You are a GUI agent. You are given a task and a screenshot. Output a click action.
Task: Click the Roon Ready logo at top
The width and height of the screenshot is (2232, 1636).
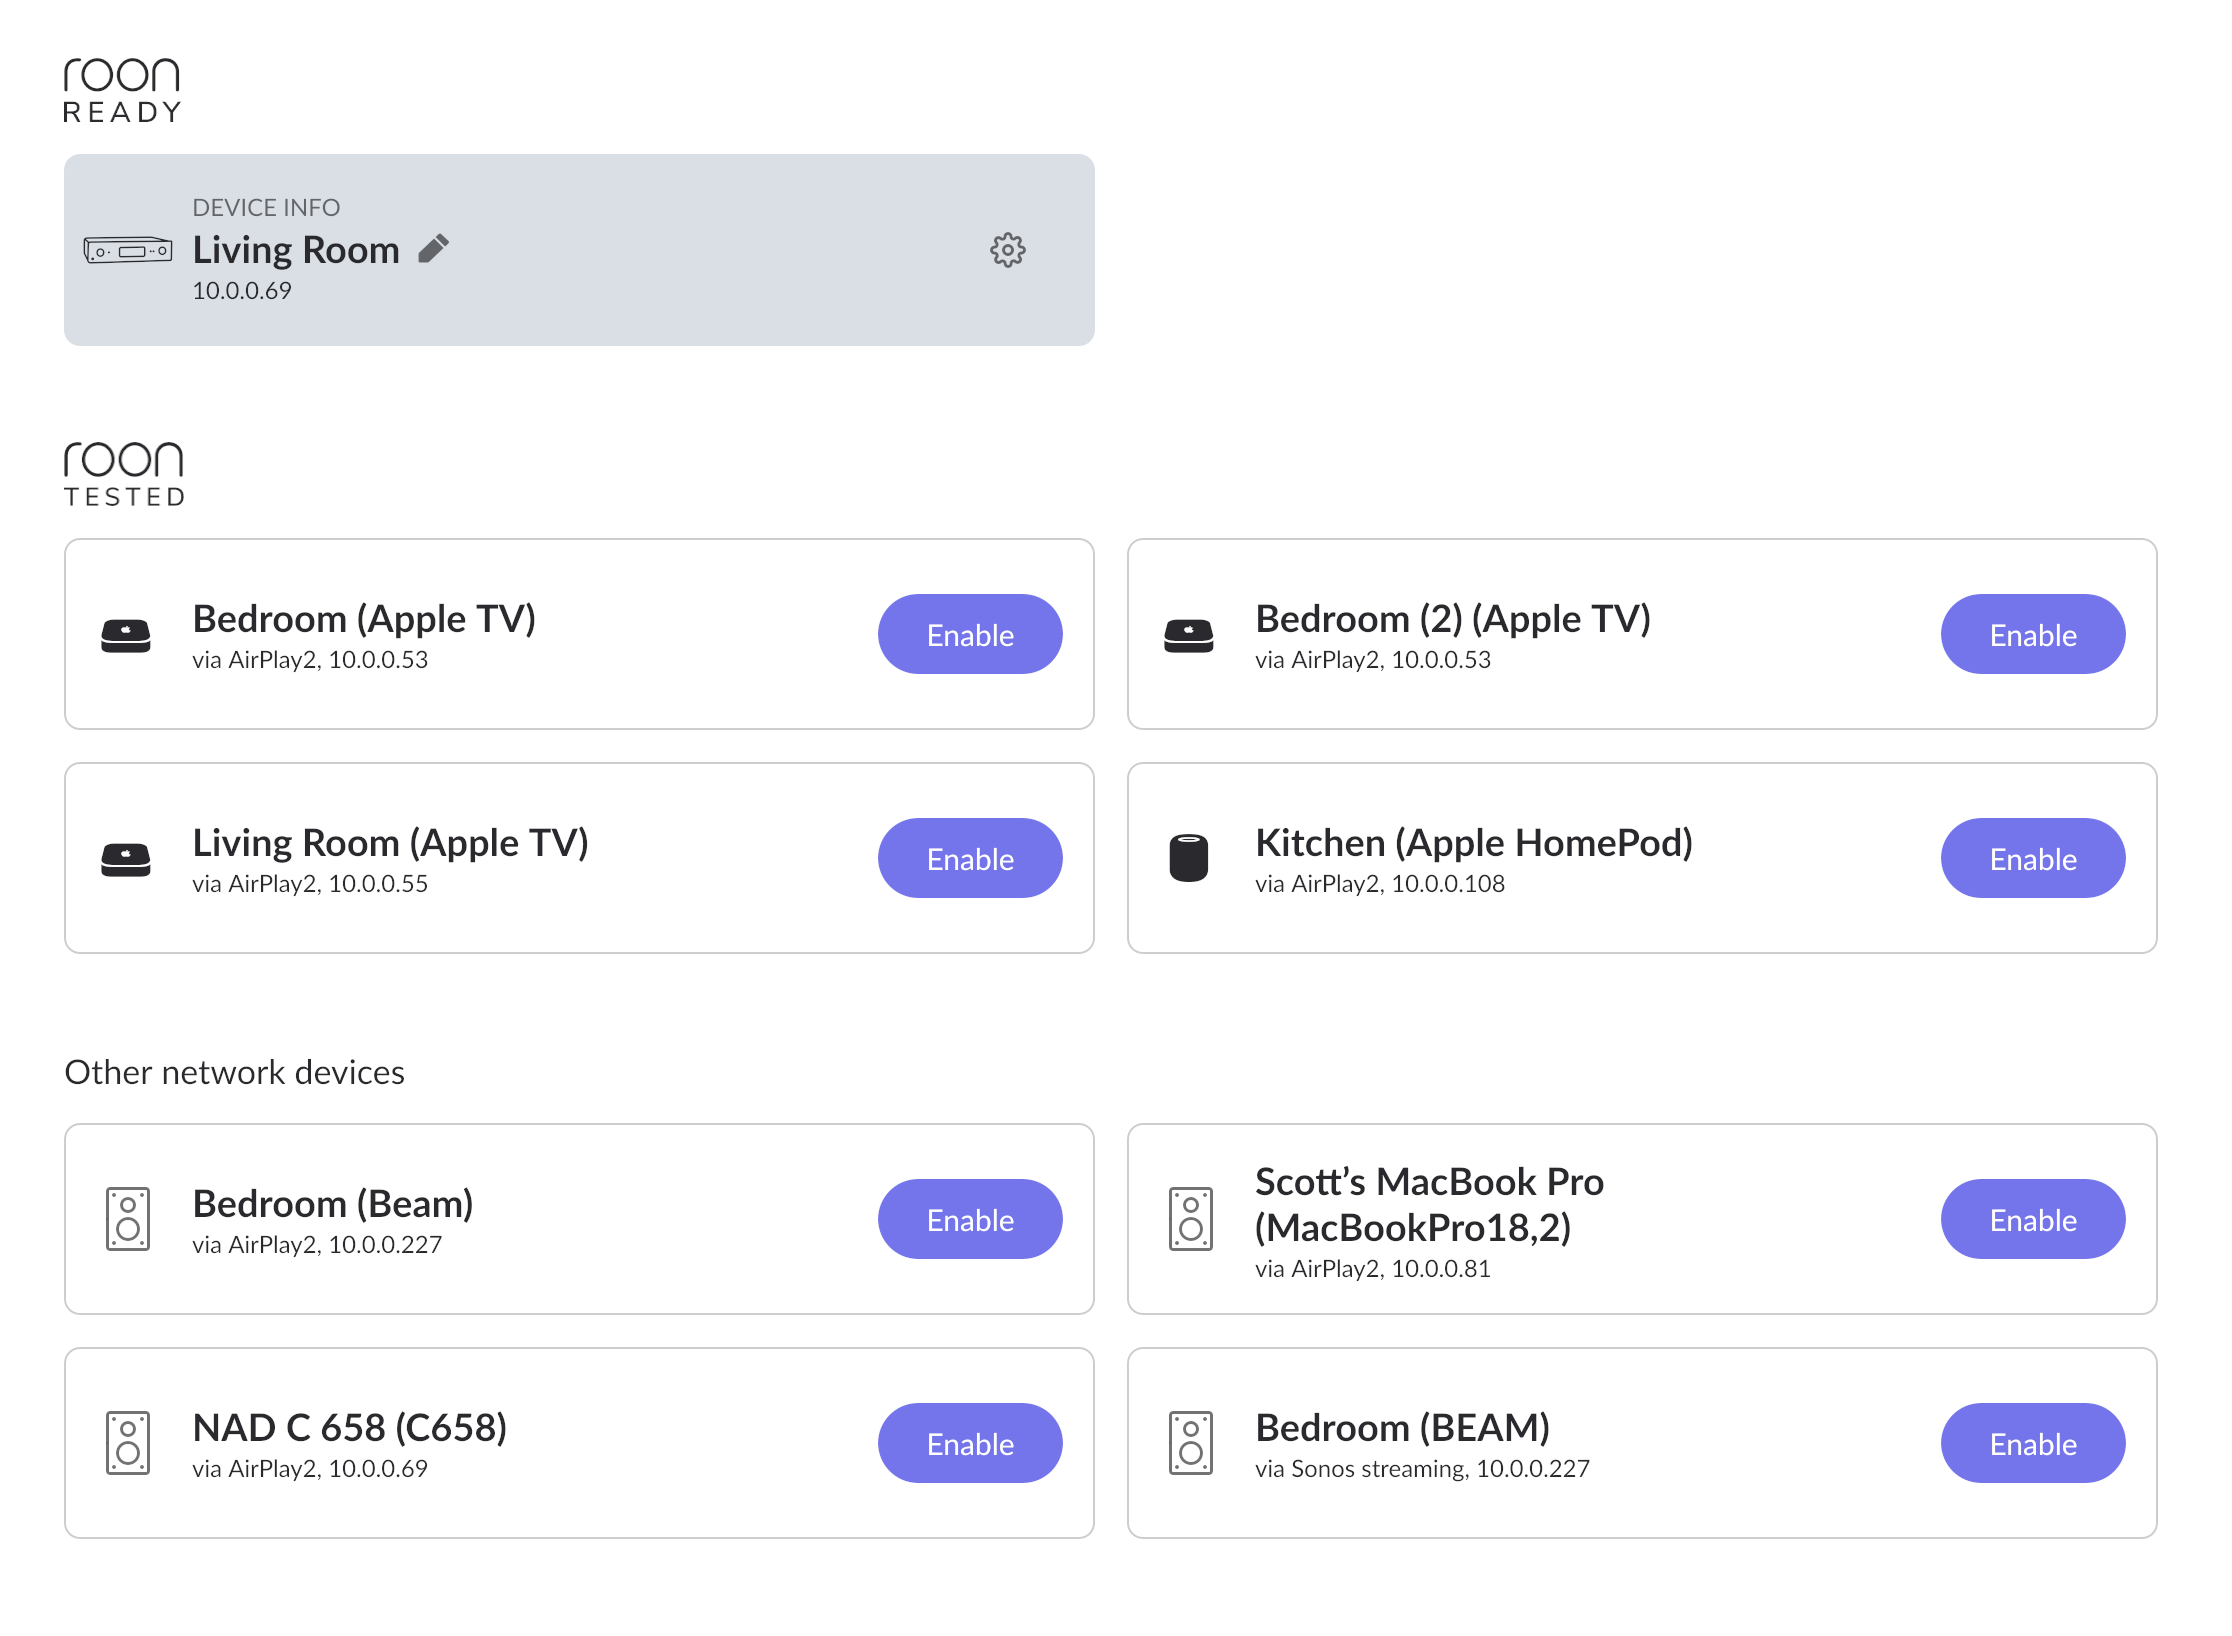[122, 90]
